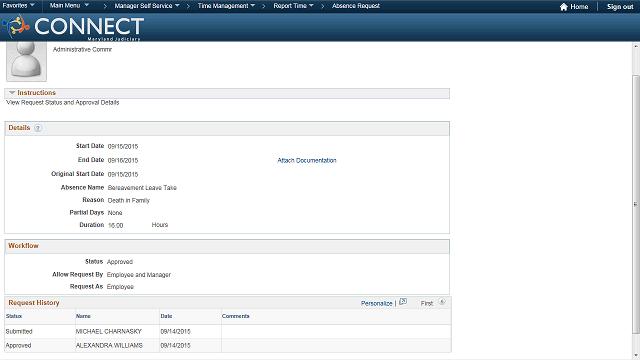Click the scrollbar down arrow
Viewport: 640px width, 360px height.
(636, 356)
